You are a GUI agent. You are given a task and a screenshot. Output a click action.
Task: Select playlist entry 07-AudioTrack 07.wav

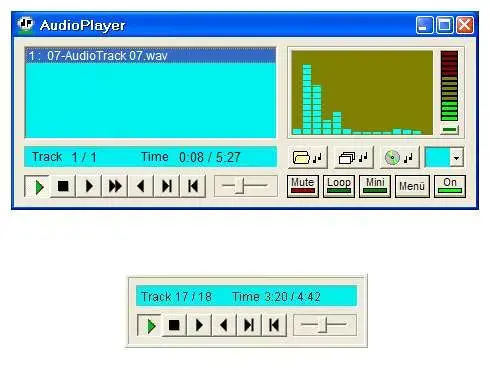coord(150,56)
